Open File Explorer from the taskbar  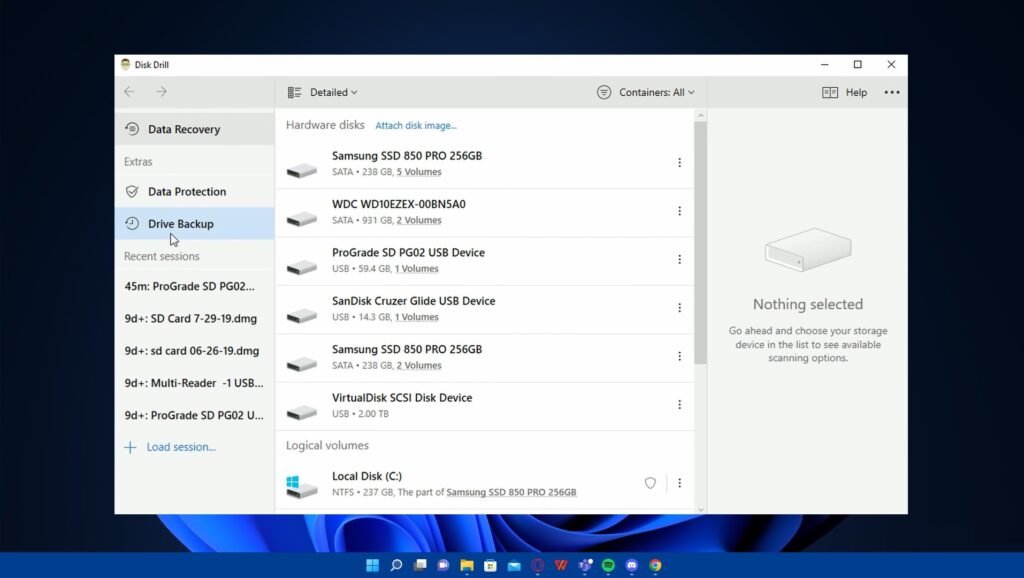pos(467,566)
